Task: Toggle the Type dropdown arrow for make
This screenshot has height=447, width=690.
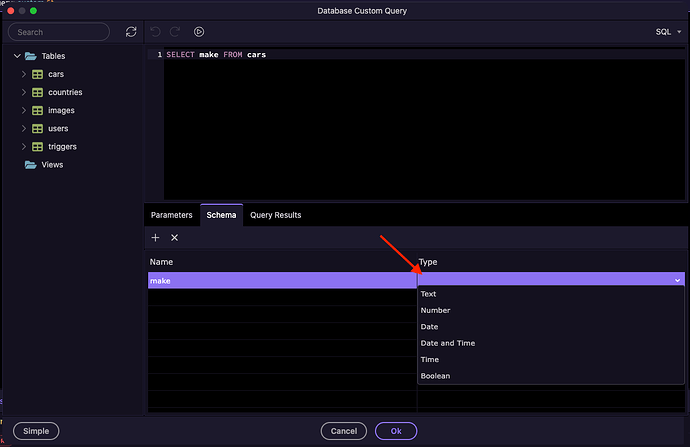Action: [677, 280]
